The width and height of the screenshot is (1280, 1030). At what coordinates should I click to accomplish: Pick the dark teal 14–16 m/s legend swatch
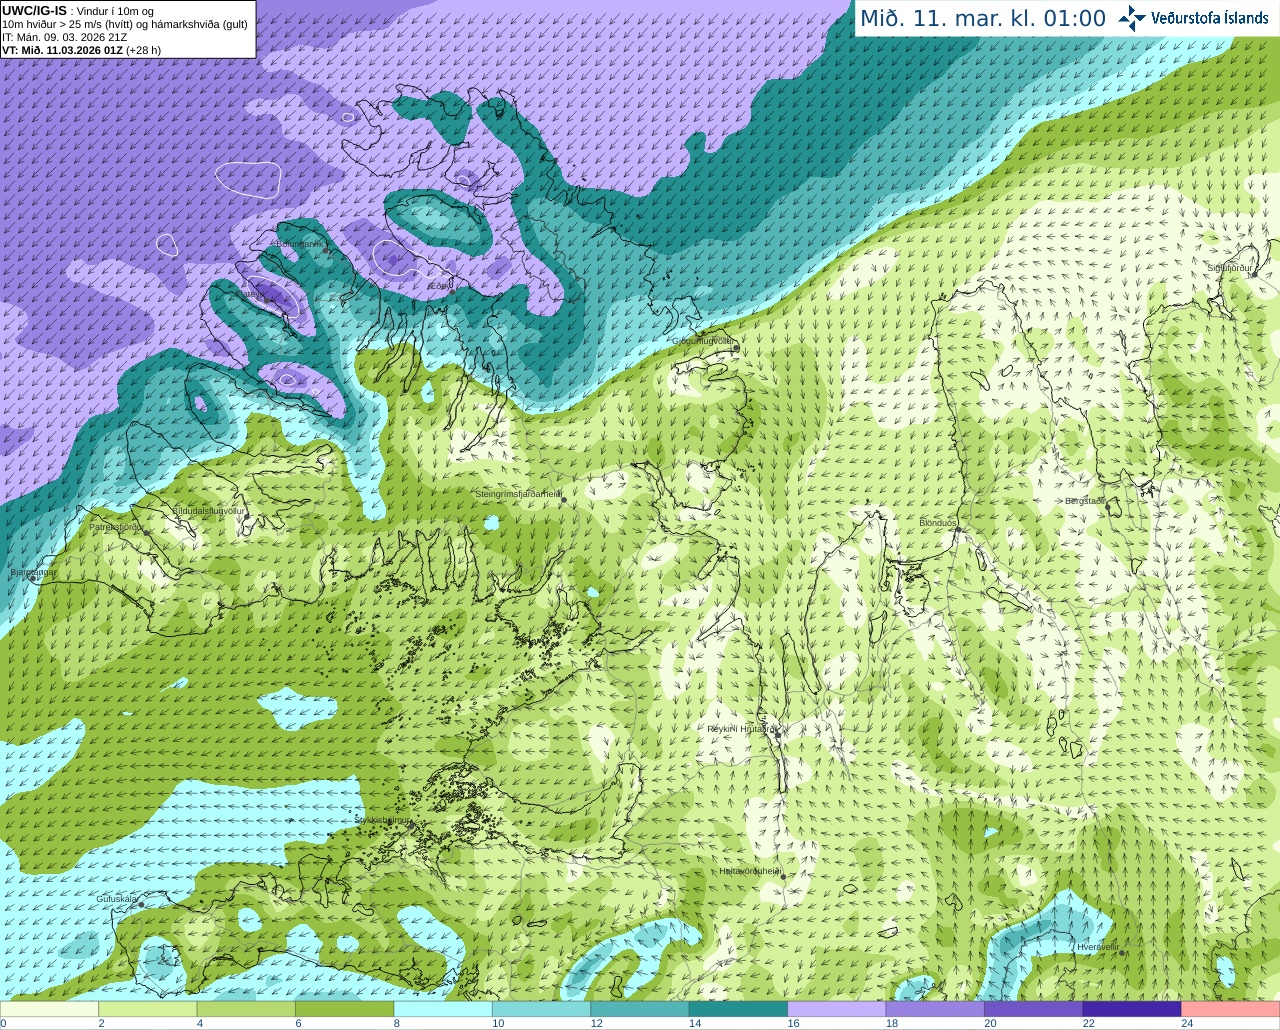point(738,1009)
